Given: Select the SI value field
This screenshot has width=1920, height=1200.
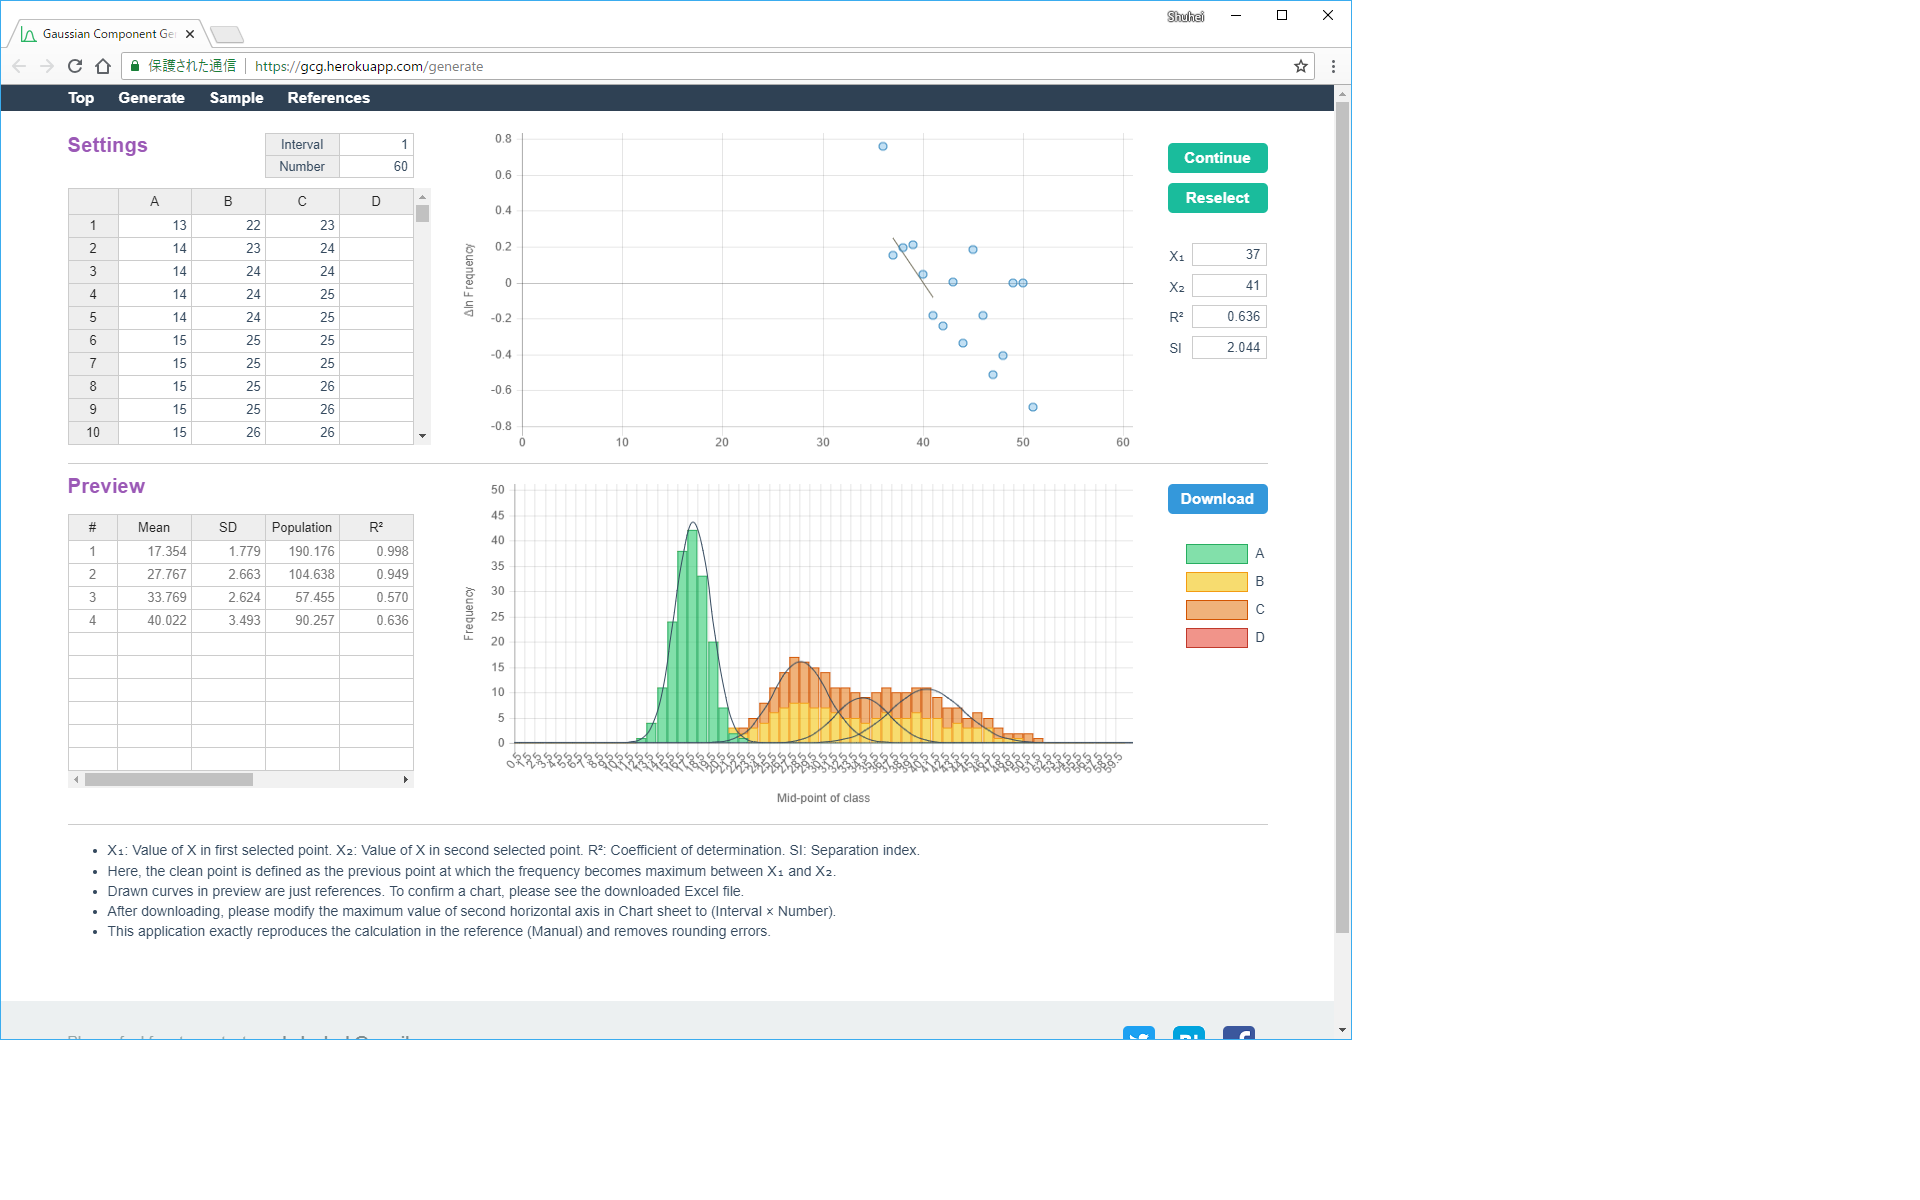Looking at the screenshot, I should pos(1229,348).
